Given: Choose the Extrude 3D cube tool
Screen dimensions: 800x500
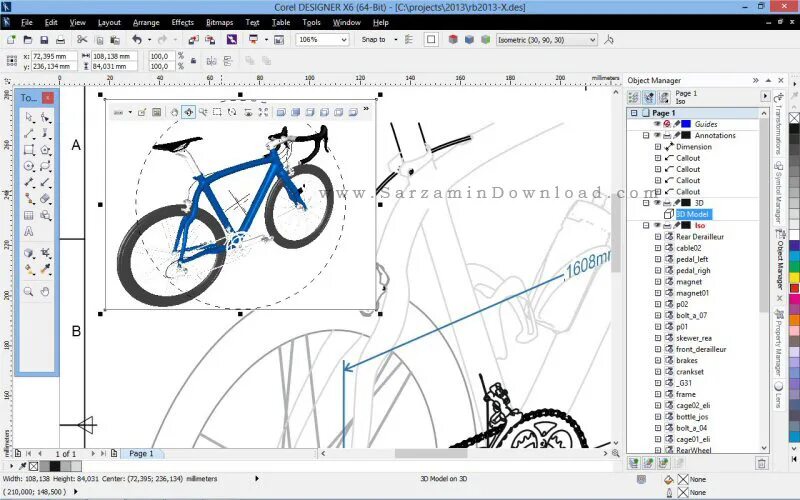Looking at the screenshot, I should click(29, 253).
